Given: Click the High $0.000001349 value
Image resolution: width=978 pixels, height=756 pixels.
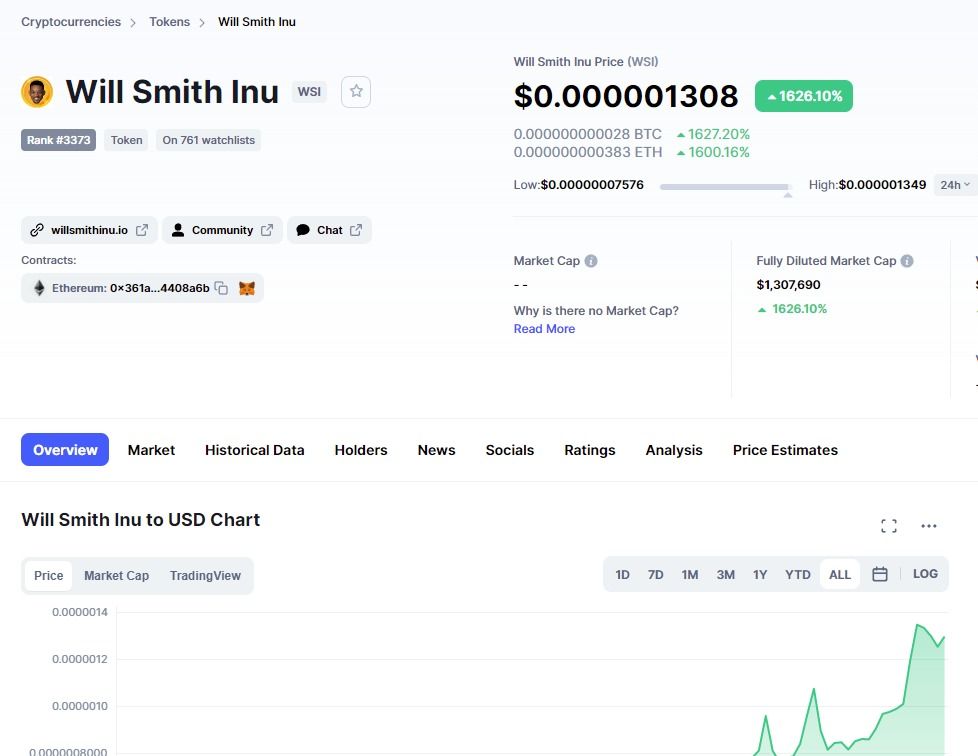Looking at the screenshot, I should (882, 185).
